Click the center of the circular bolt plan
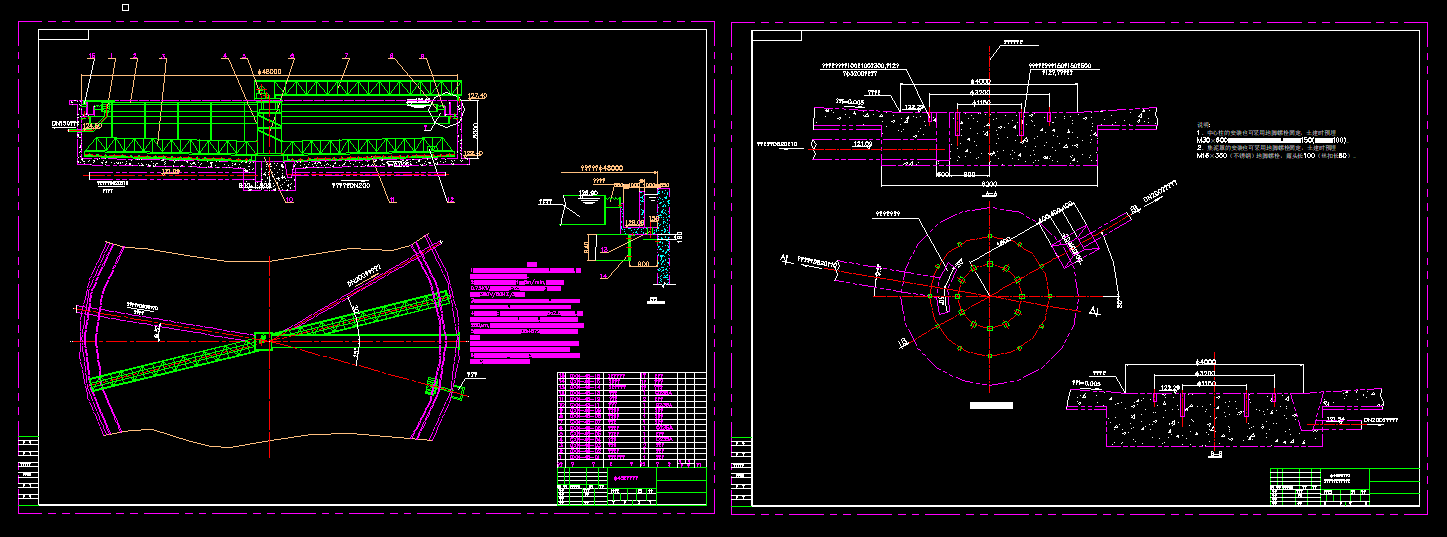 click(x=987, y=296)
